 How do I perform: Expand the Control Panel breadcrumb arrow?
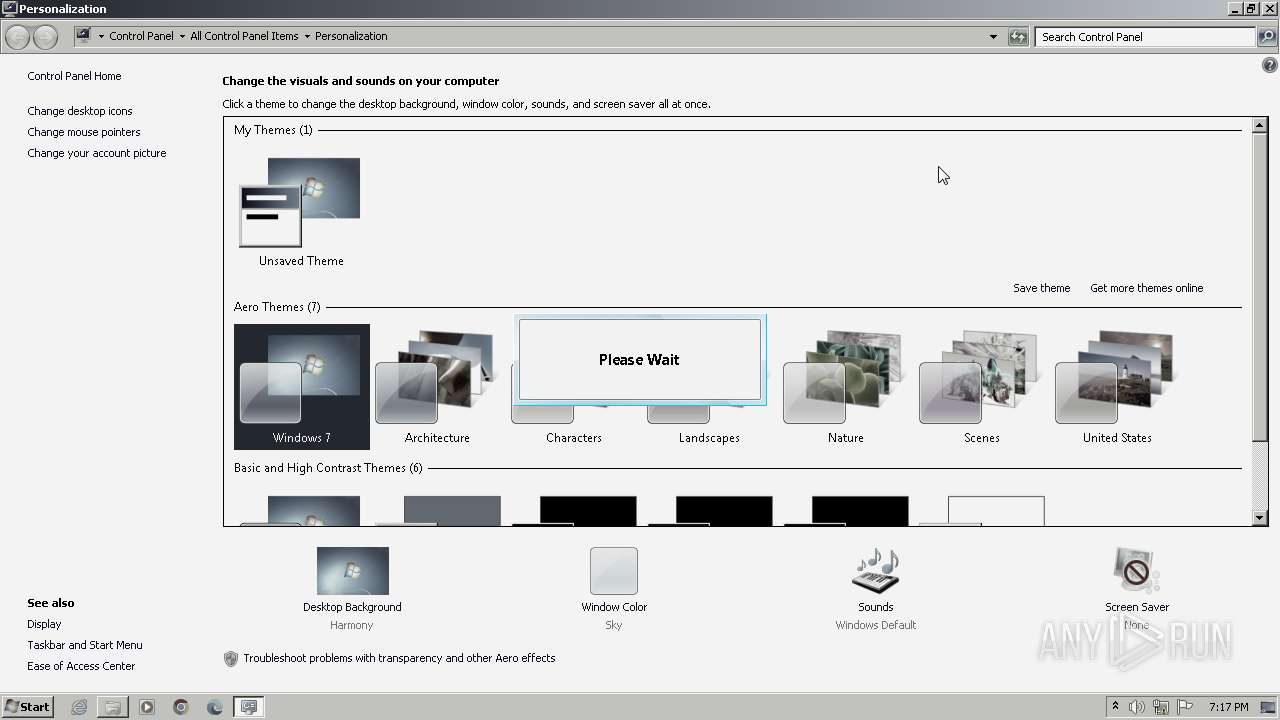coord(182,37)
